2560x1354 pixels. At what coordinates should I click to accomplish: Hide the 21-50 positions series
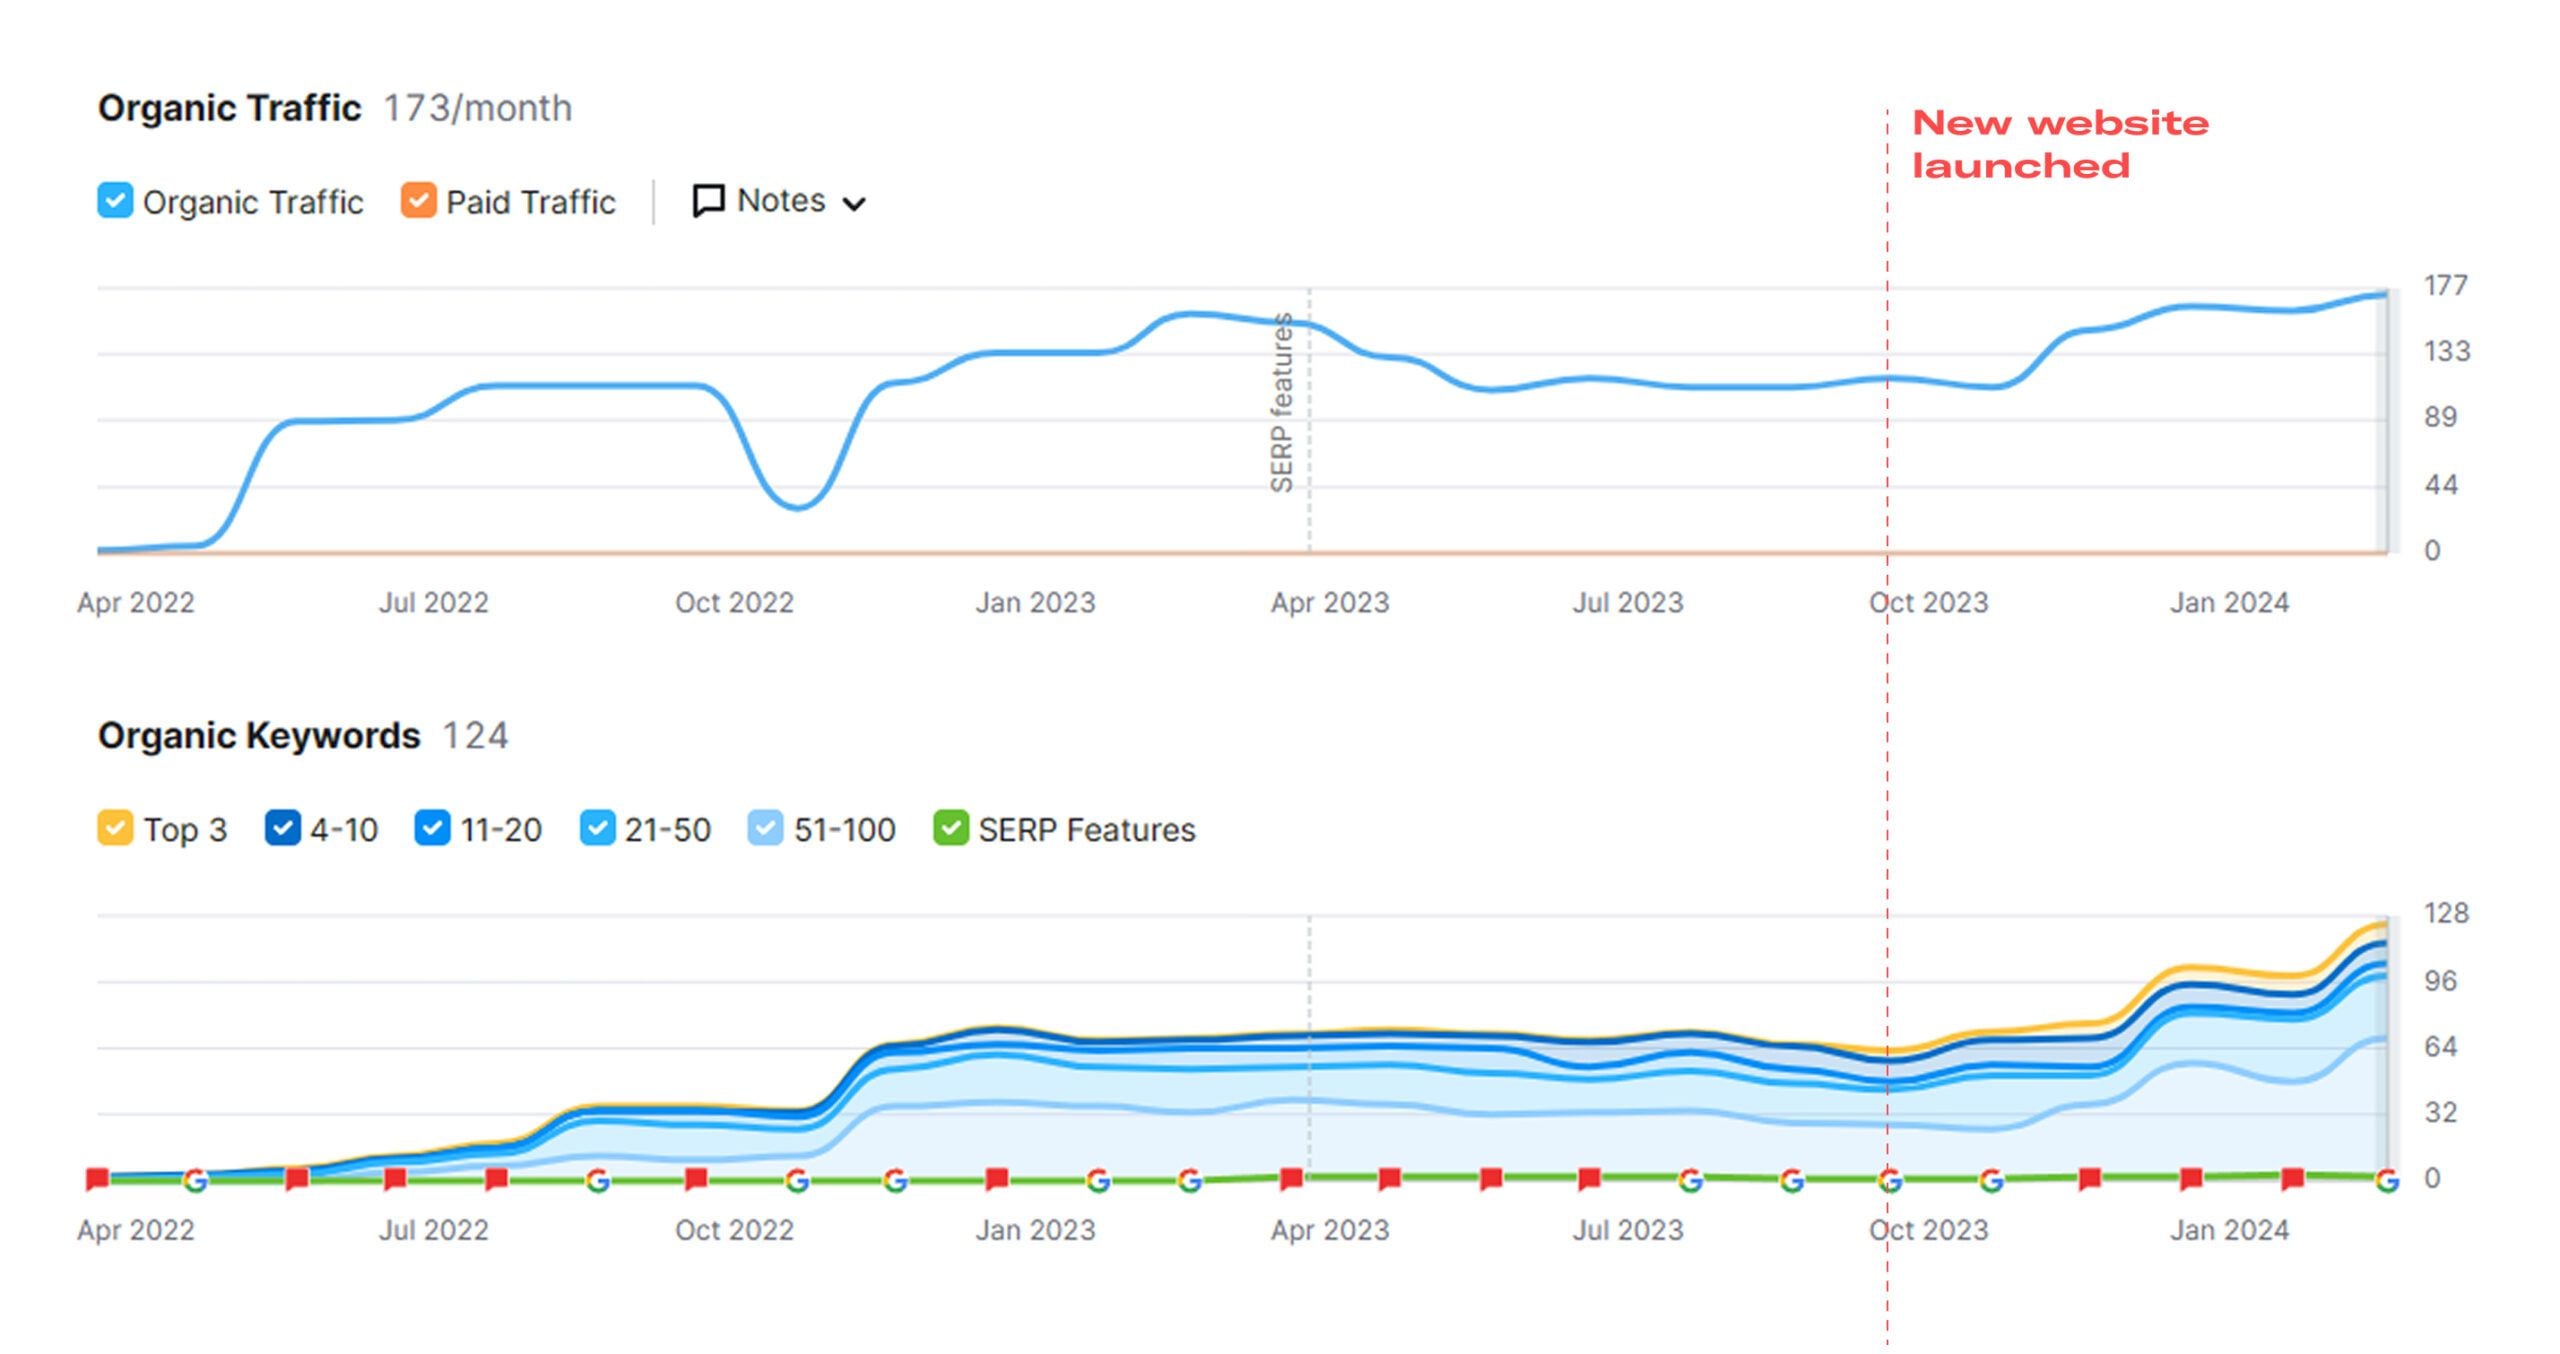[x=597, y=828]
